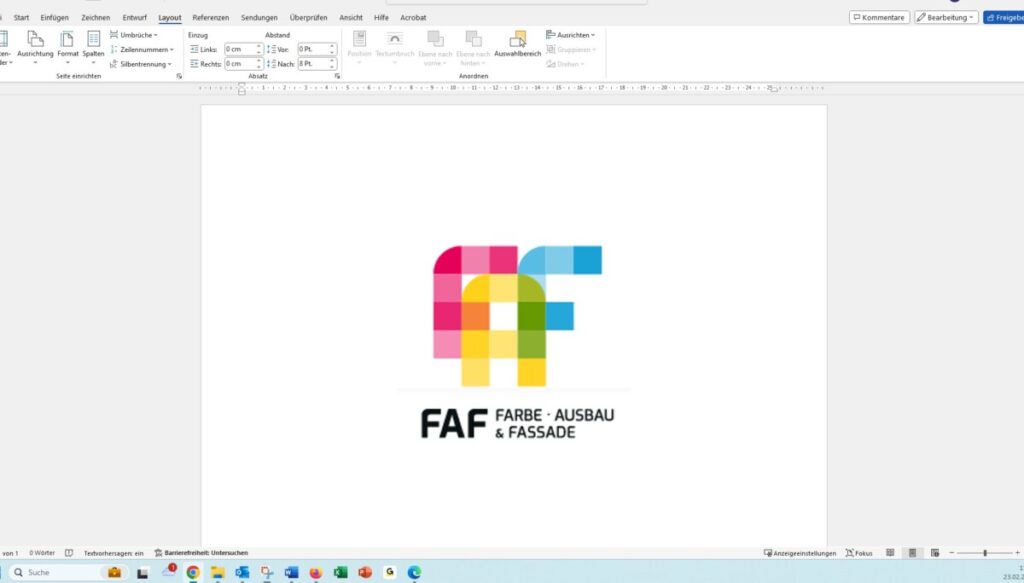Click 'Barrierefreiheit: Untersuchen' status item

point(201,553)
